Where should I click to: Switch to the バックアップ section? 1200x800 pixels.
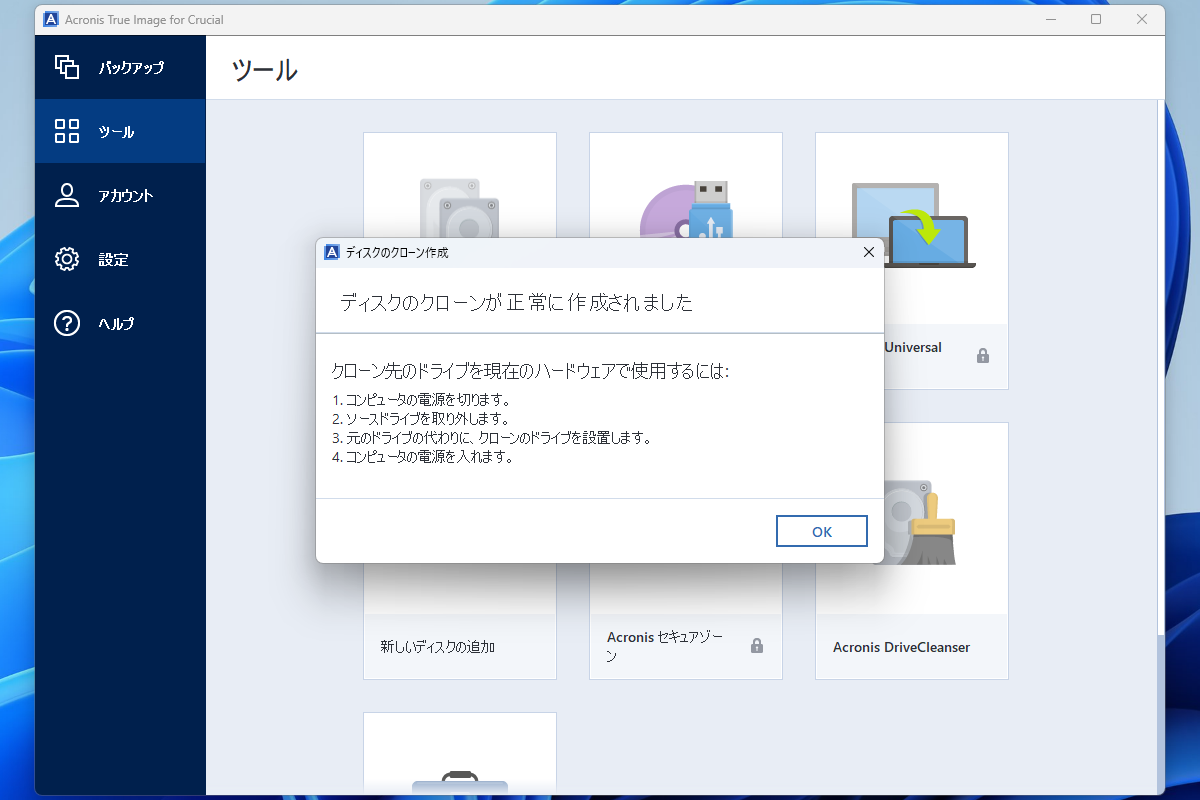pyautogui.click(x=115, y=67)
